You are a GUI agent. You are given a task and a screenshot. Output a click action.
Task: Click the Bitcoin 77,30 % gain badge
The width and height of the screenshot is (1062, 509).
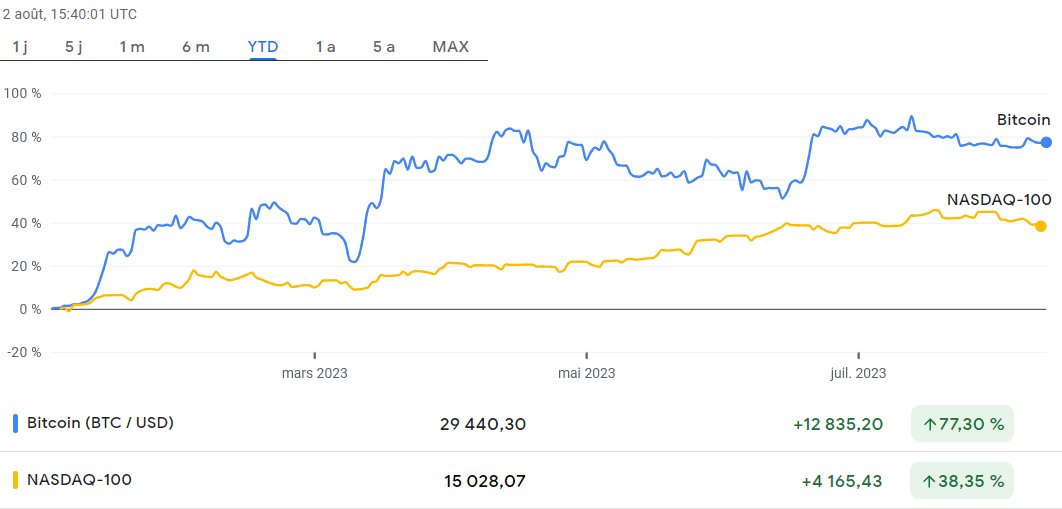[962, 424]
